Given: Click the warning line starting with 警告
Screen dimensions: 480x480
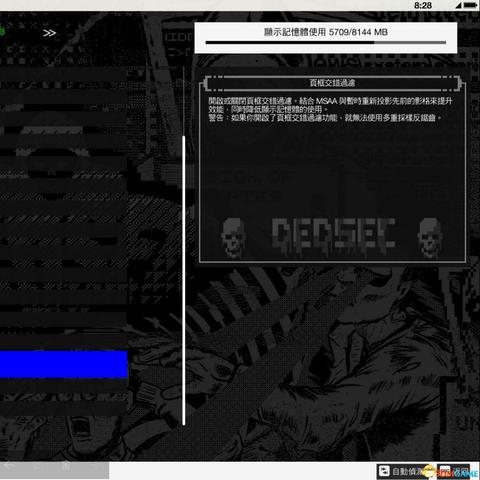Looking at the screenshot, I should [325, 118].
